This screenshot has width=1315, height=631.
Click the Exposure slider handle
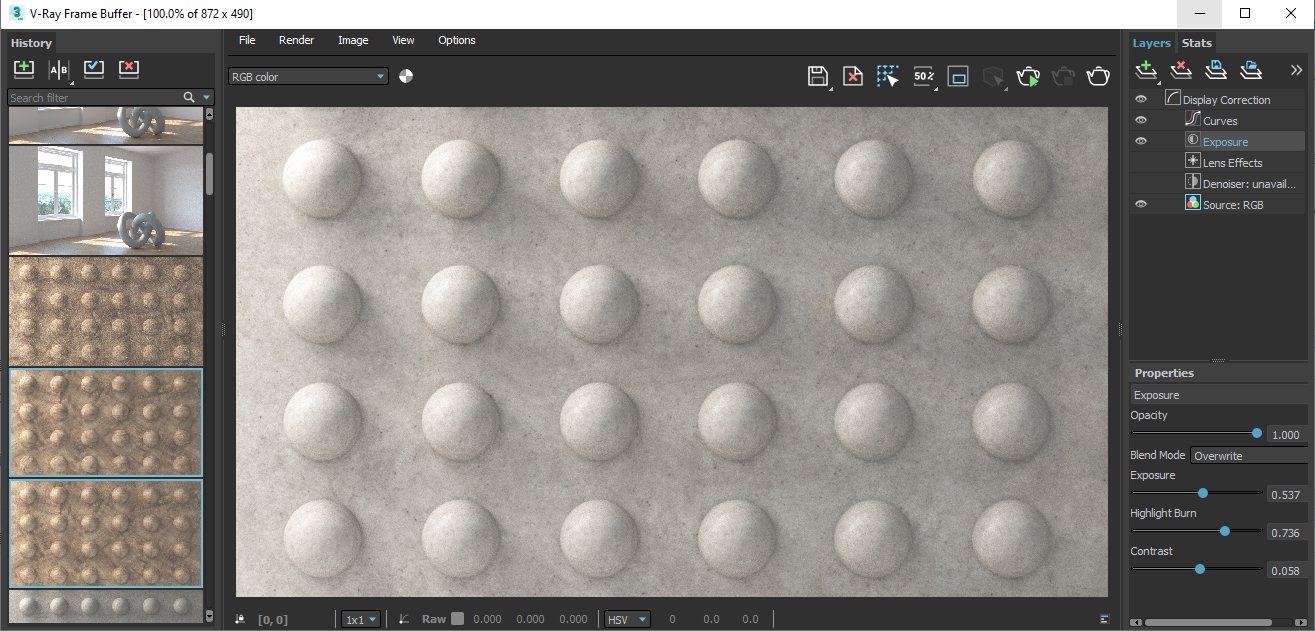click(1203, 493)
